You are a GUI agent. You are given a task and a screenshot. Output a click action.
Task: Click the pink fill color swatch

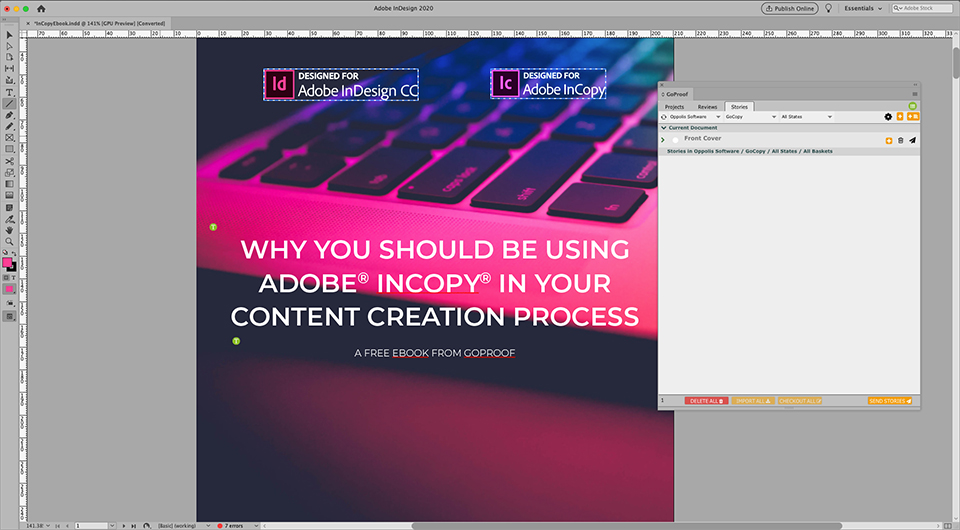(x=7, y=263)
